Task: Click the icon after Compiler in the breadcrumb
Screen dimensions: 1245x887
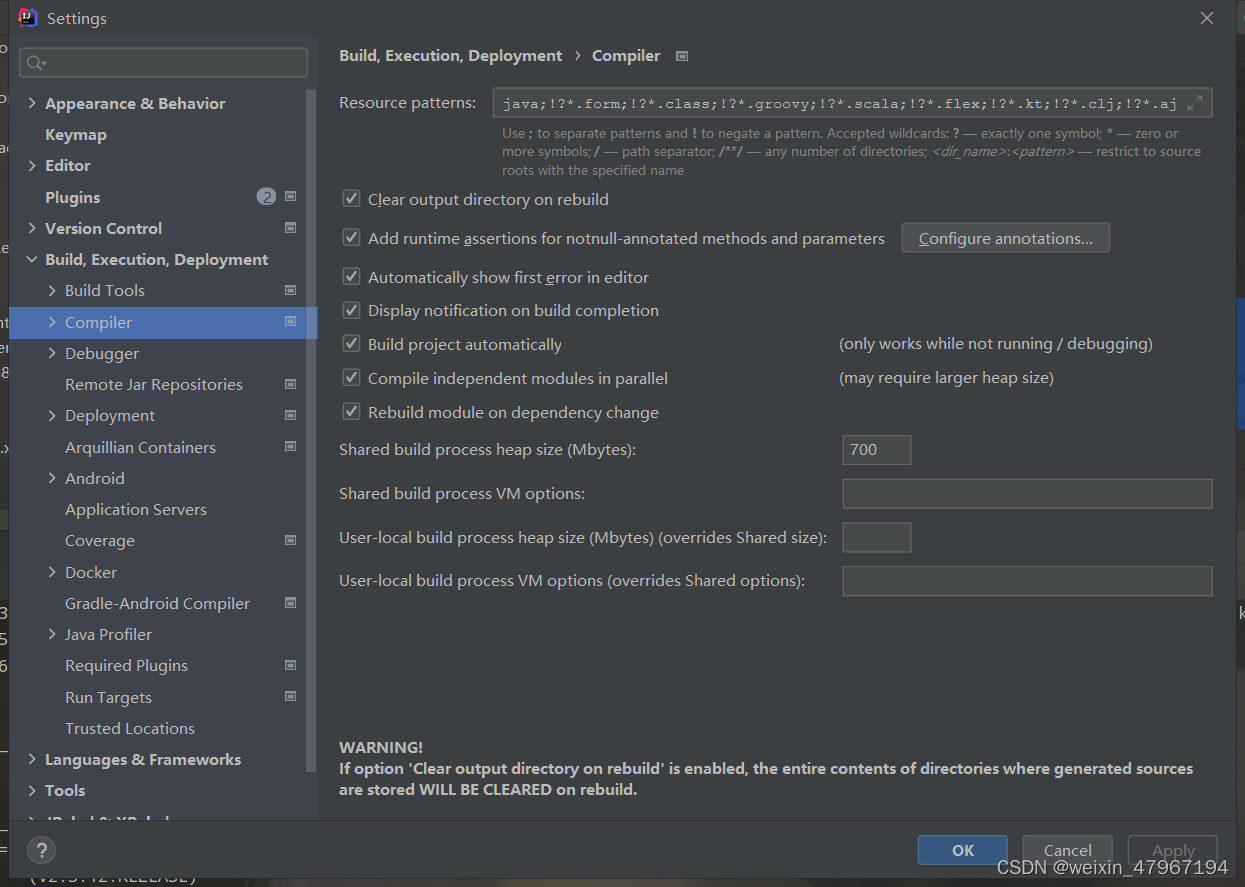Action: (681, 56)
